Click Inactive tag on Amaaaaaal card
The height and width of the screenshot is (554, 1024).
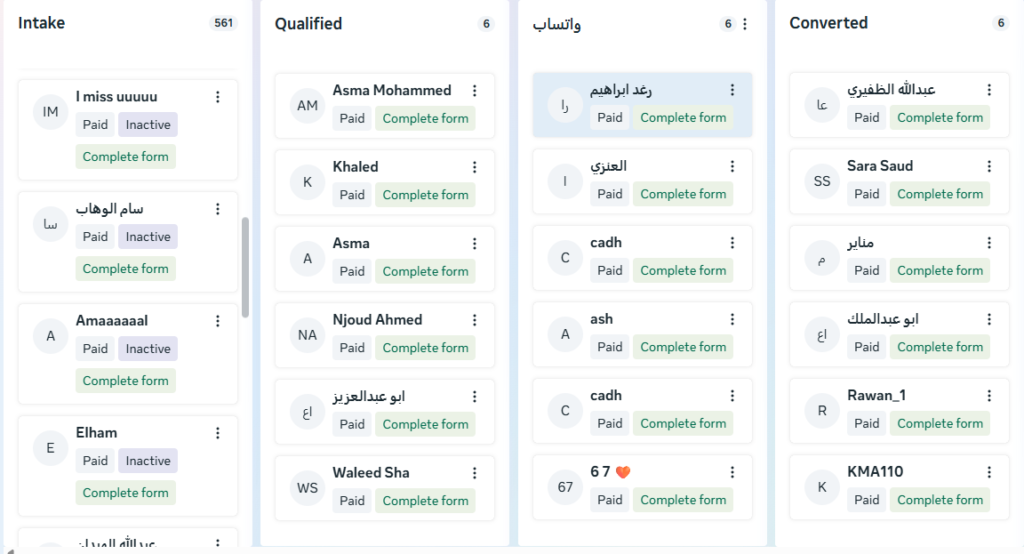148,349
